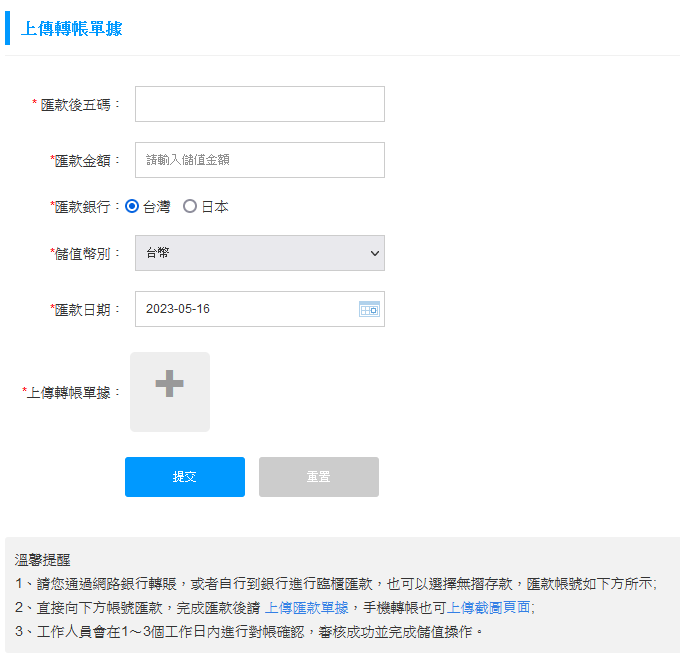The height and width of the screenshot is (658, 680).
Task: Expand the 儲值幣別 dropdown showing 台幣
Action: [x=260, y=253]
